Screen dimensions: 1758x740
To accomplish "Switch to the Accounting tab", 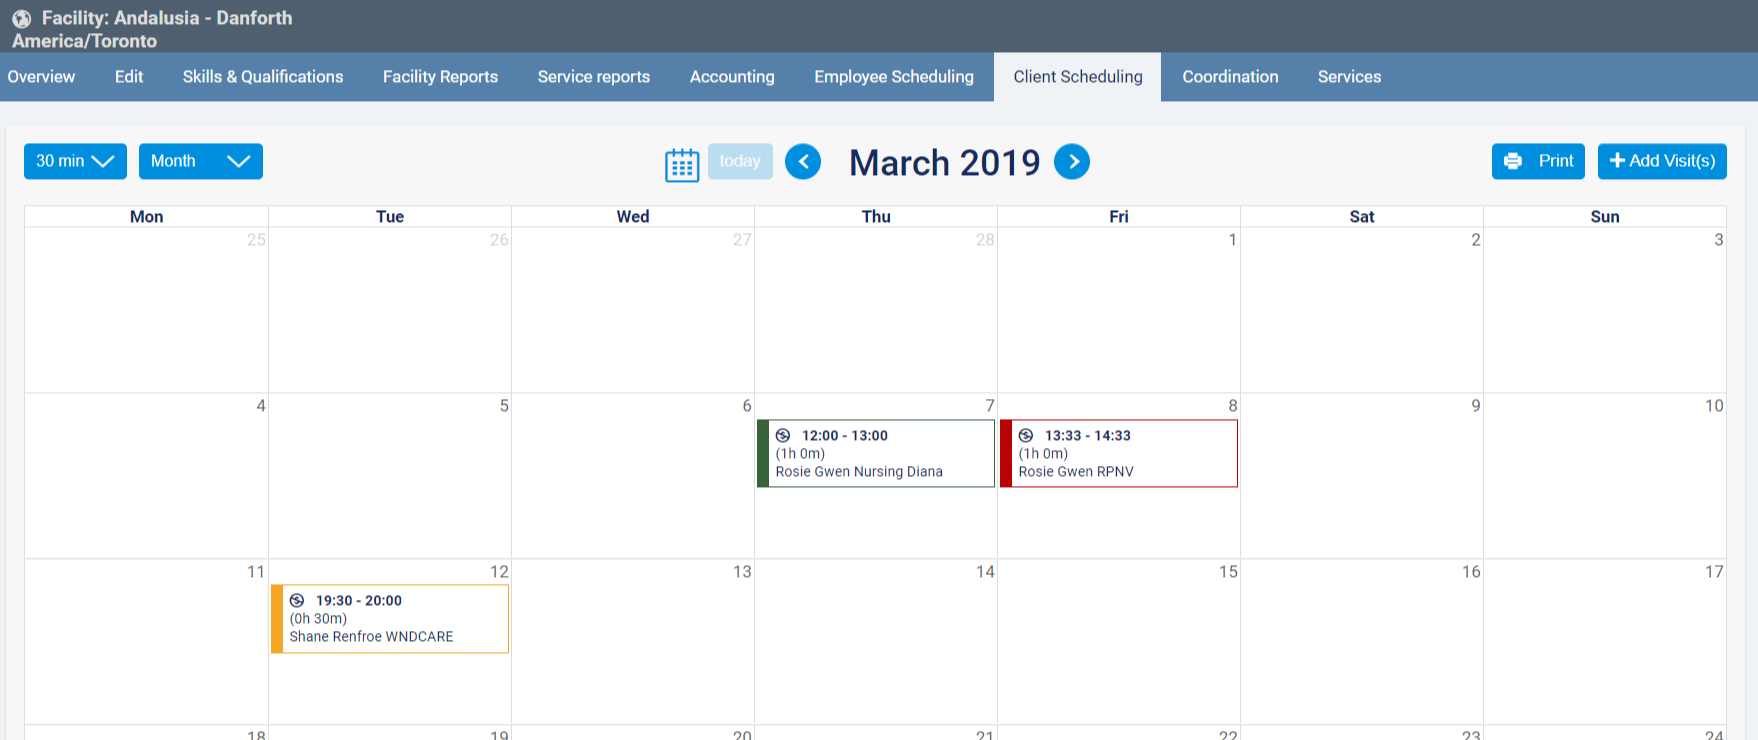I will (732, 77).
